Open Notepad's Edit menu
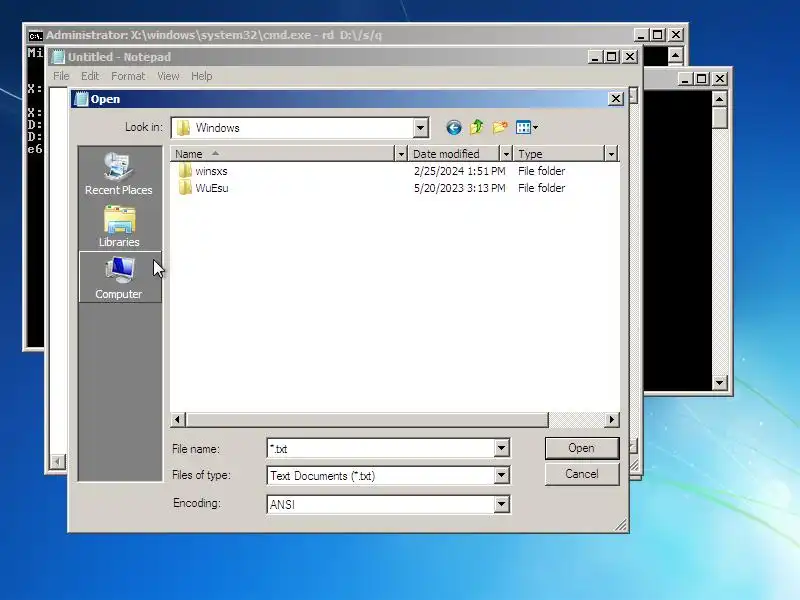 pyautogui.click(x=90, y=76)
